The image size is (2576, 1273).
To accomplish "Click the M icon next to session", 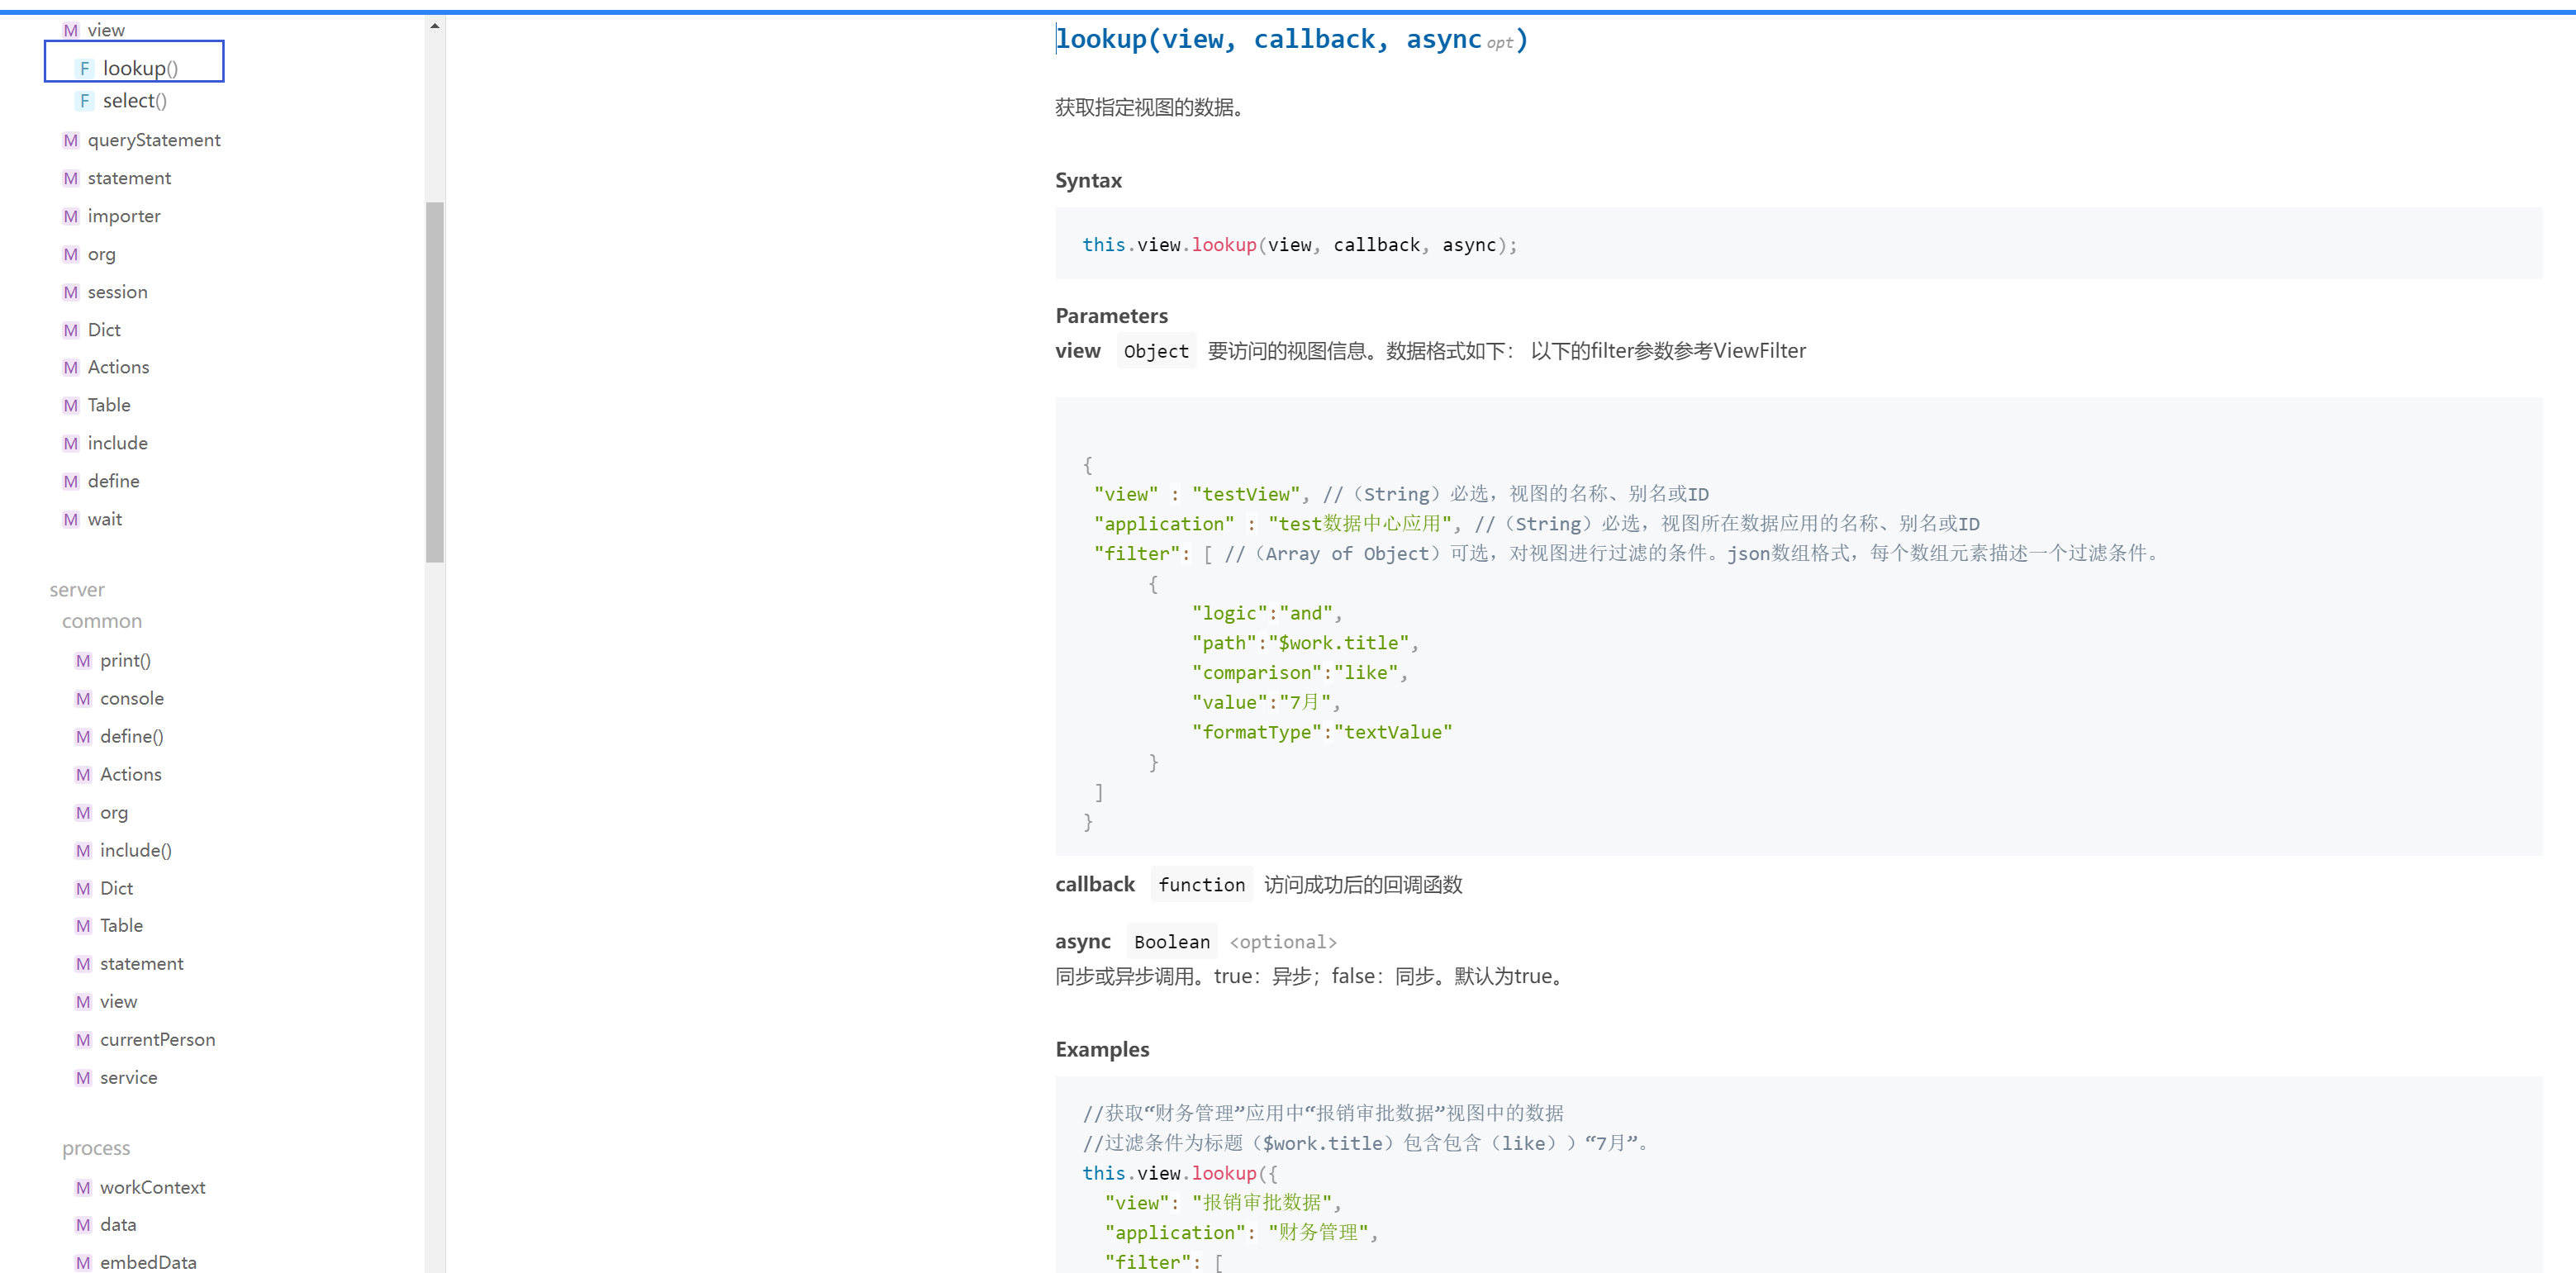I will (70, 293).
